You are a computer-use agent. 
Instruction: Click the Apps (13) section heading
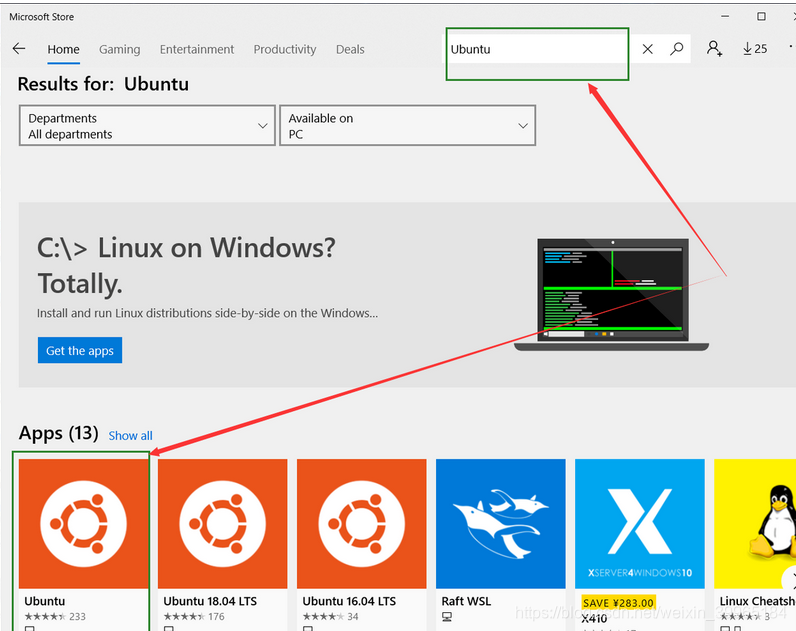pyautogui.click(x=58, y=433)
